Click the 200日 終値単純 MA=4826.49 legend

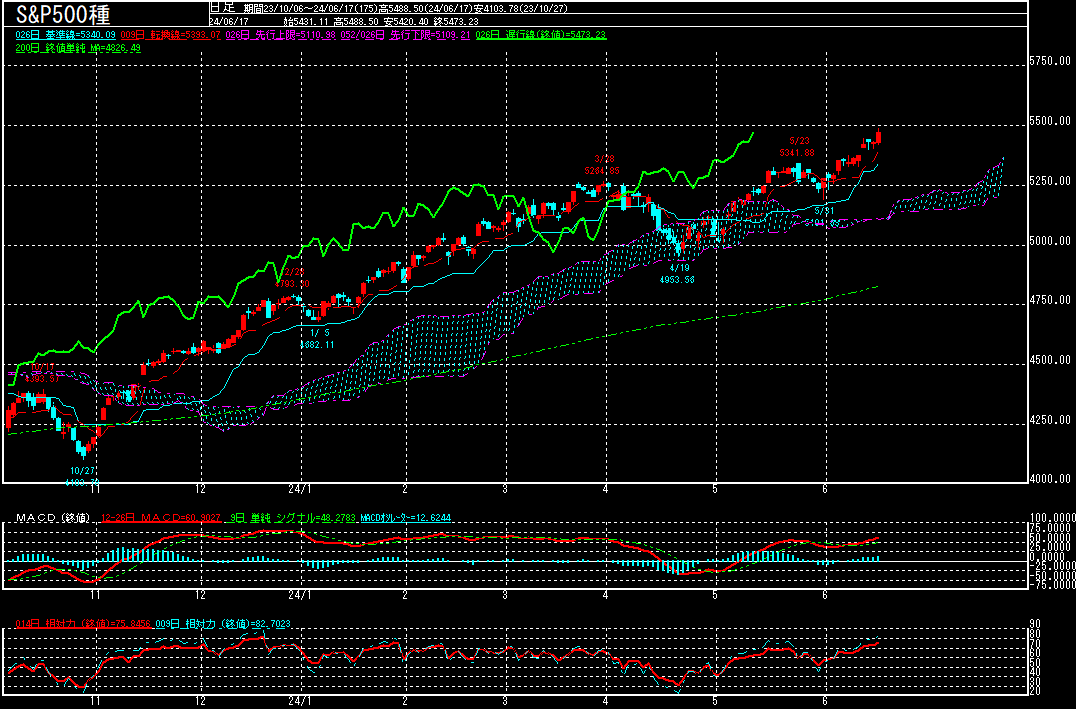point(78,48)
